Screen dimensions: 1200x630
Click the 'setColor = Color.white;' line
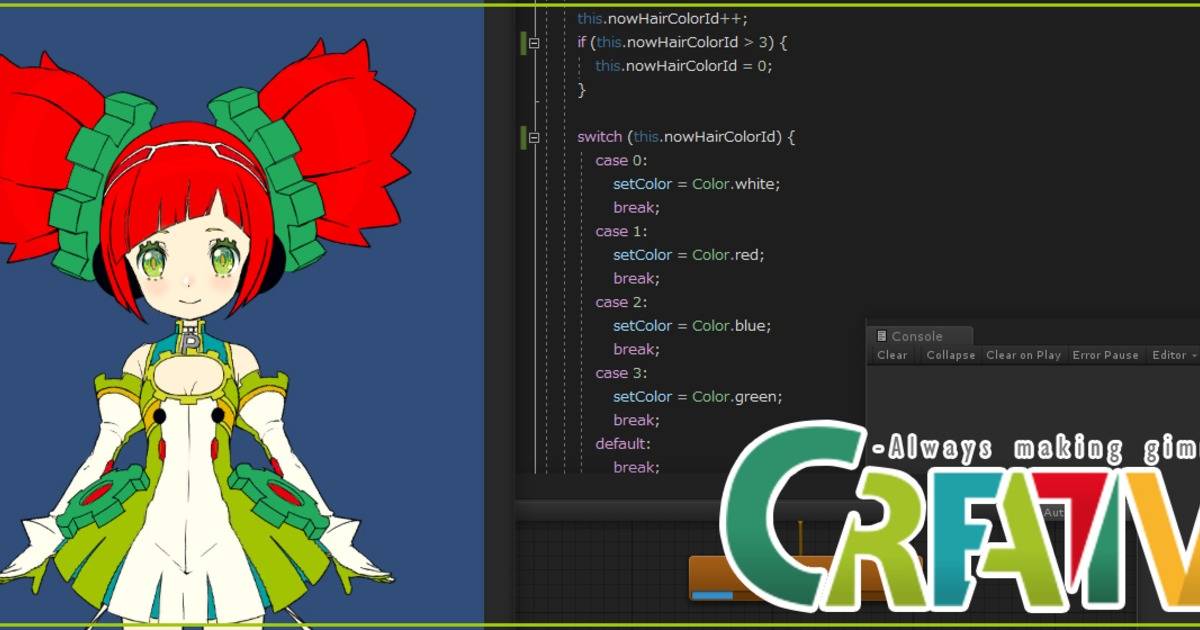point(696,184)
